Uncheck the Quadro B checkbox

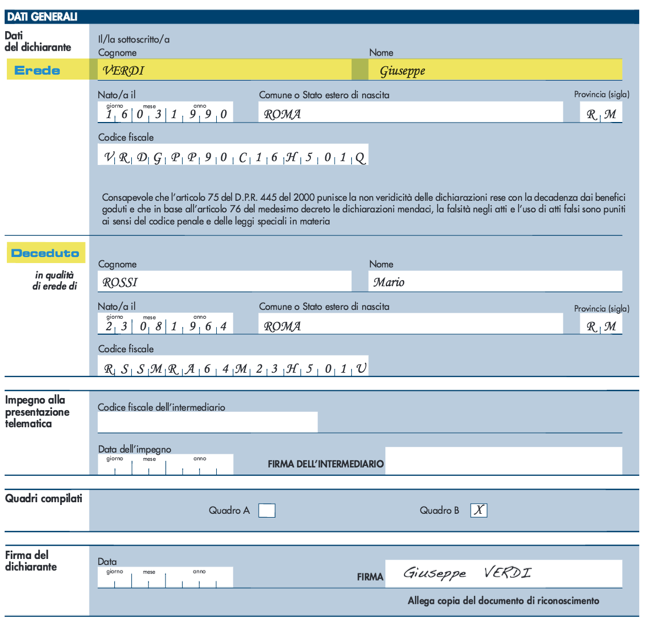pyautogui.click(x=479, y=510)
